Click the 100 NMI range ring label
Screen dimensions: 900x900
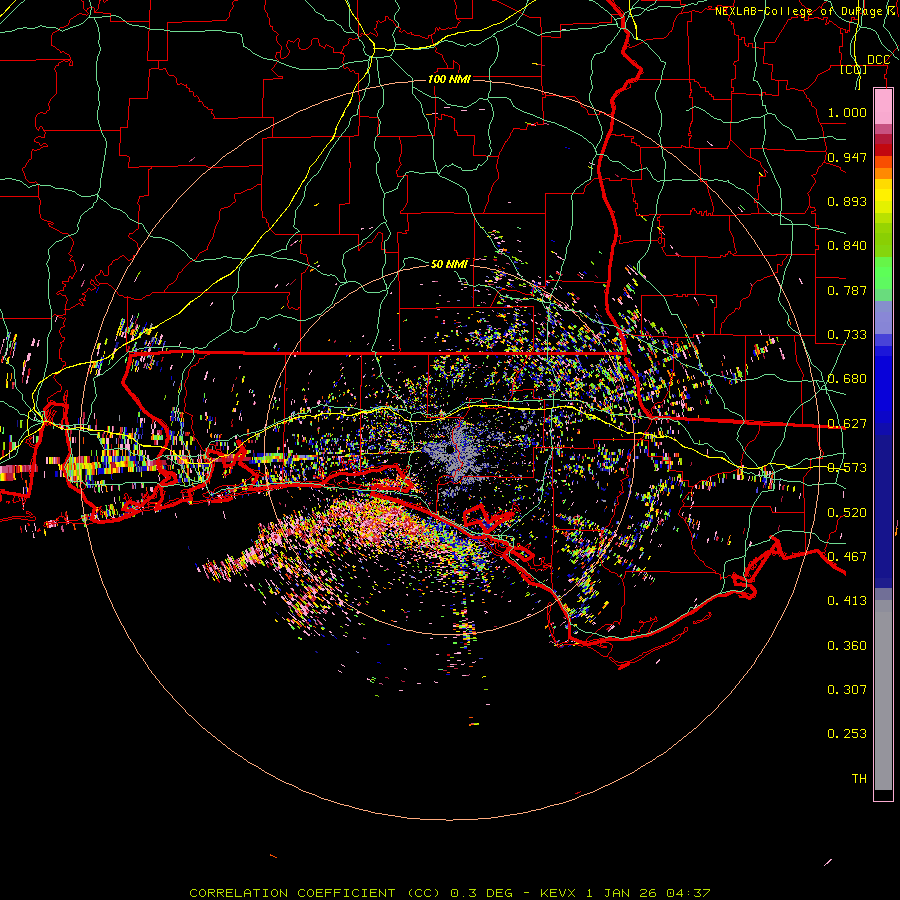click(x=449, y=79)
